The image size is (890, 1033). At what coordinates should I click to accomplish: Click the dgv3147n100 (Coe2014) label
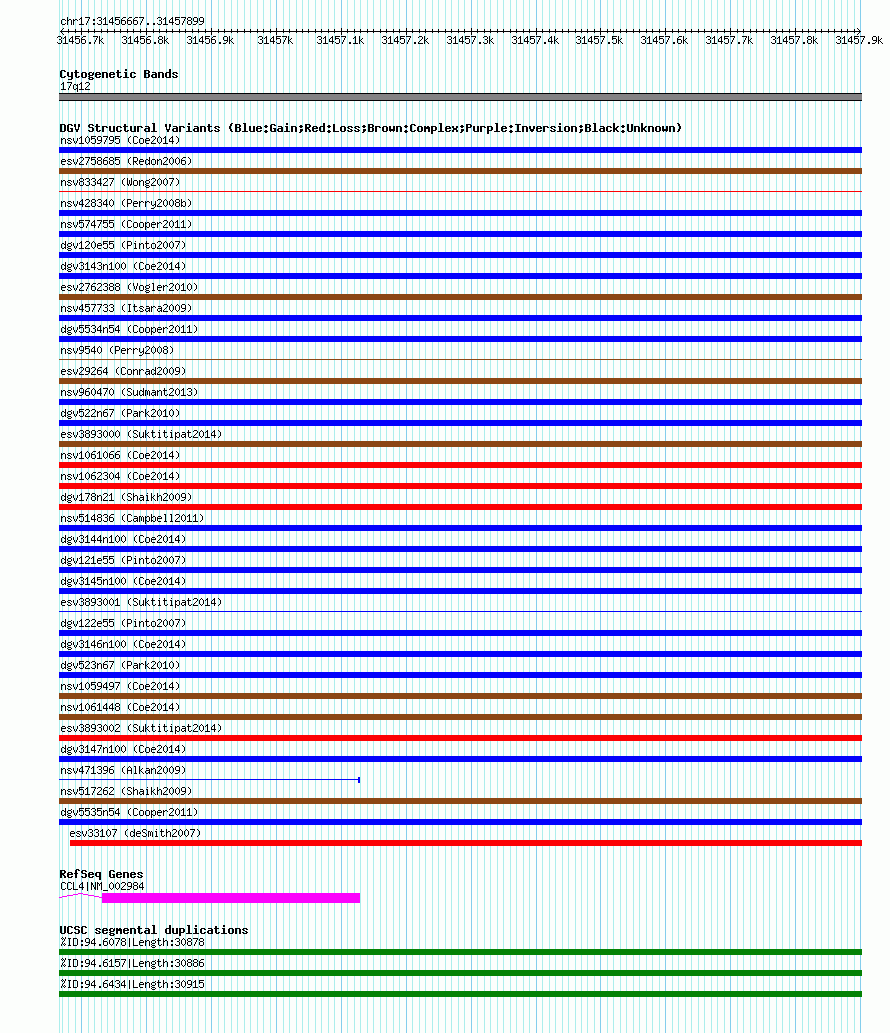(123, 750)
